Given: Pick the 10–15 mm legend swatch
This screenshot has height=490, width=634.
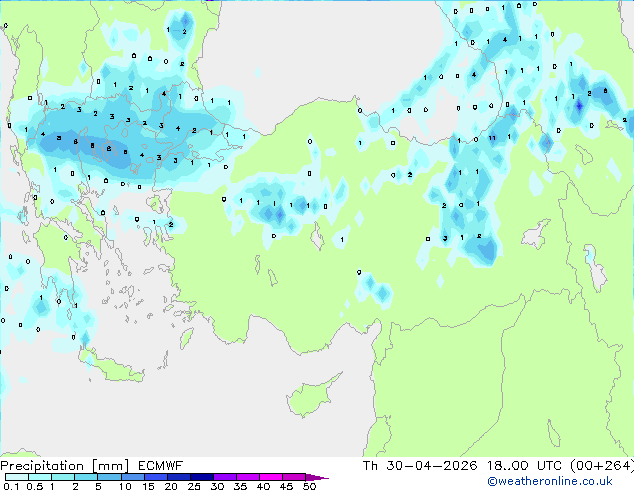Looking at the screenshot, I should (132, 477).
